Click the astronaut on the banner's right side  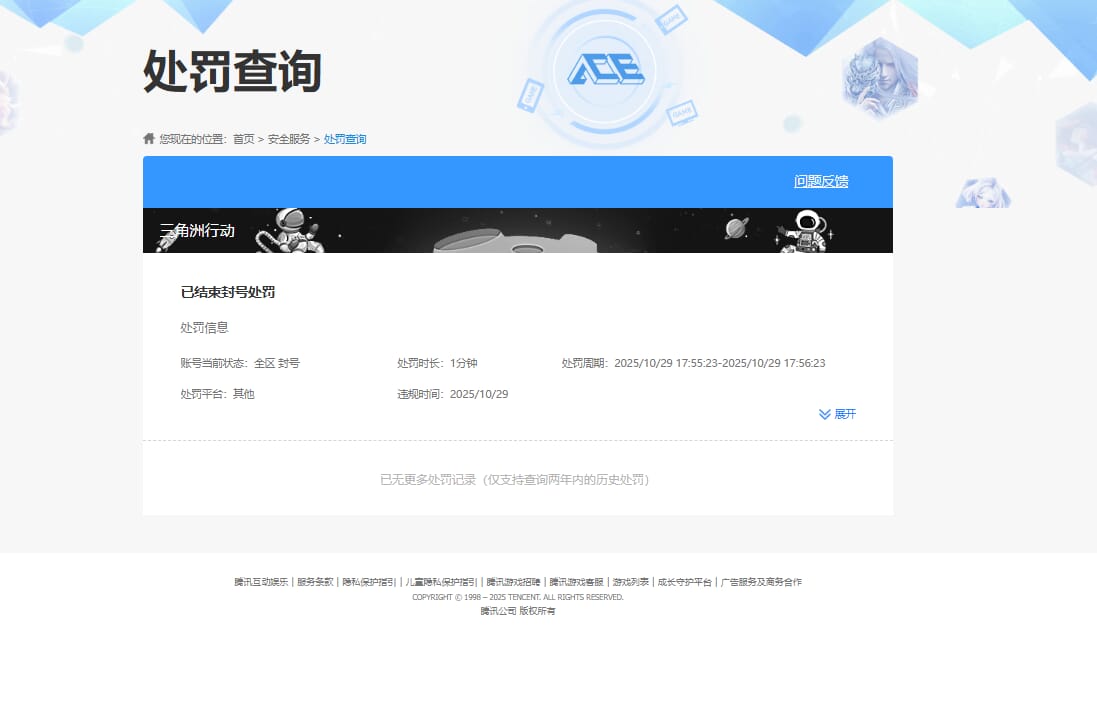point(805,231)
